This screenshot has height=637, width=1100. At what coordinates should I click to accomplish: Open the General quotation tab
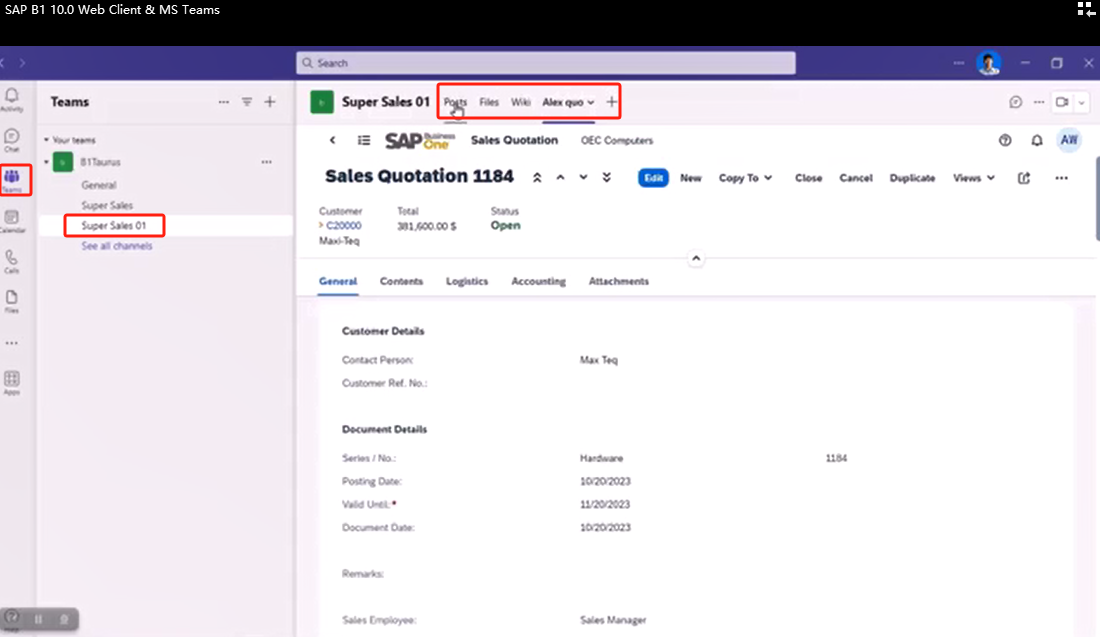[338, 281]
